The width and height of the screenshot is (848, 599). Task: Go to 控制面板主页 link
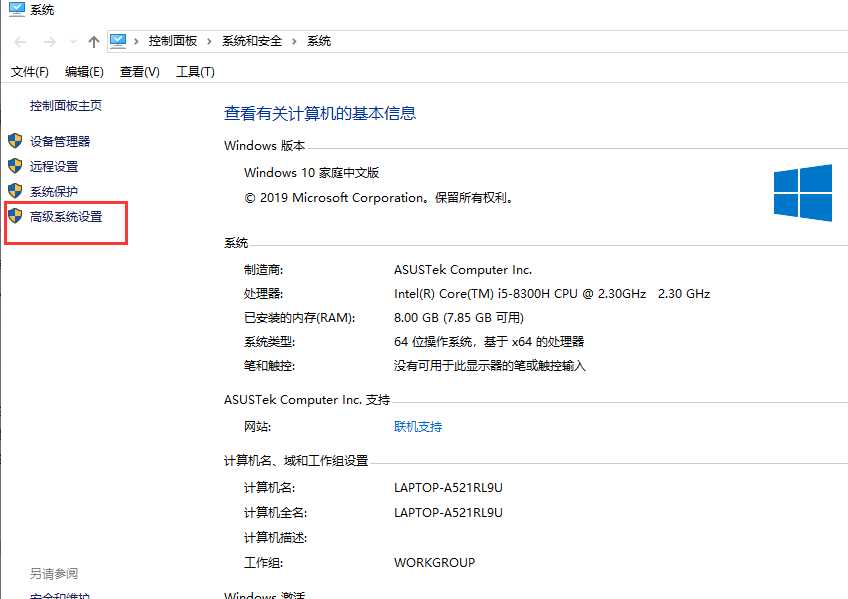(x=65, y=105)
